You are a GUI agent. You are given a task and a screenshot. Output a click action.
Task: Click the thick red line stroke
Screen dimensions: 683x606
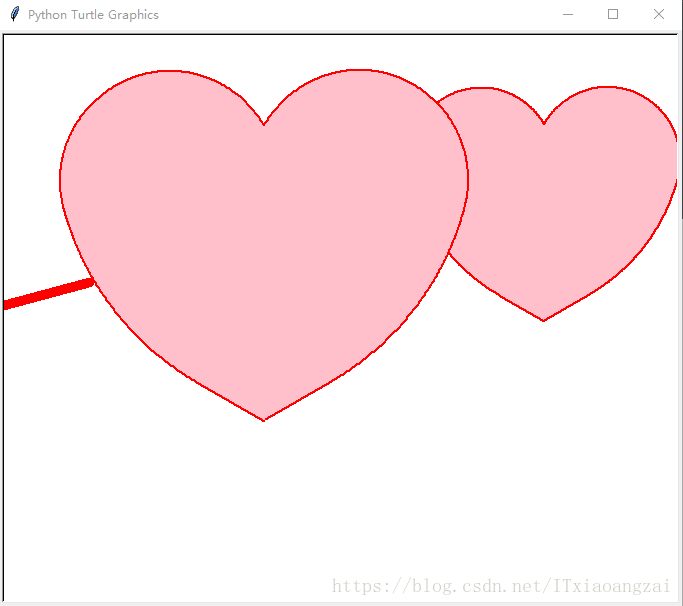coord(49,294)
